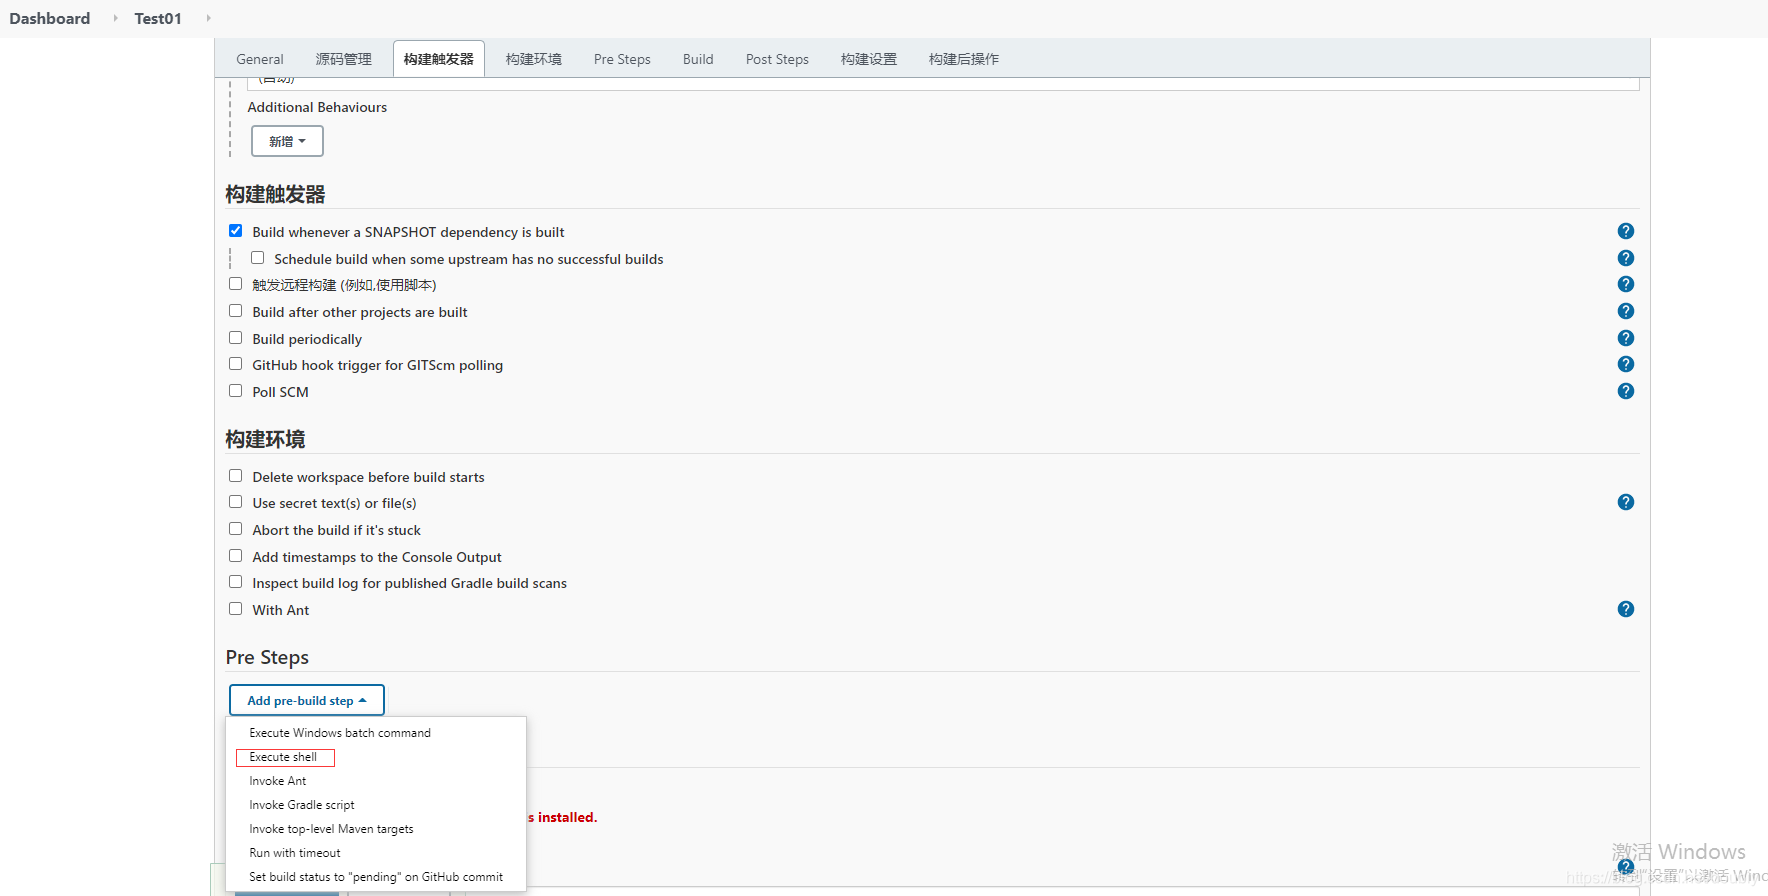Image resolution: width=1768 pixels, height=896 pixels.
Task: Uncheck Build whenever a SNAPSHOT dependency is built
Action: coord(236,231)
